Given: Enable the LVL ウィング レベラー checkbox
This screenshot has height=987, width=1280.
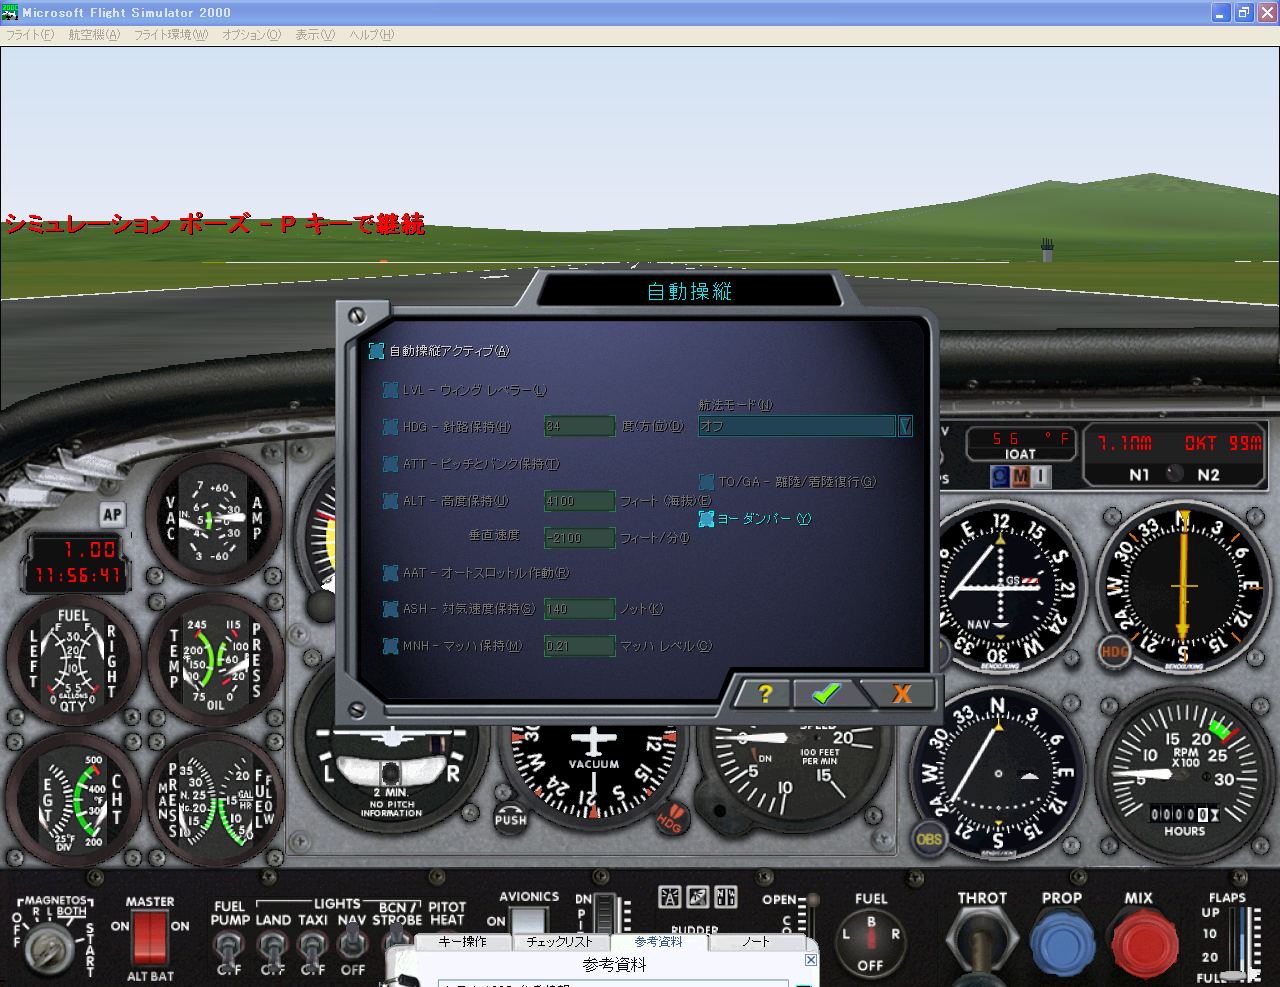Looking at the screenshot, I should click(391, 390).
